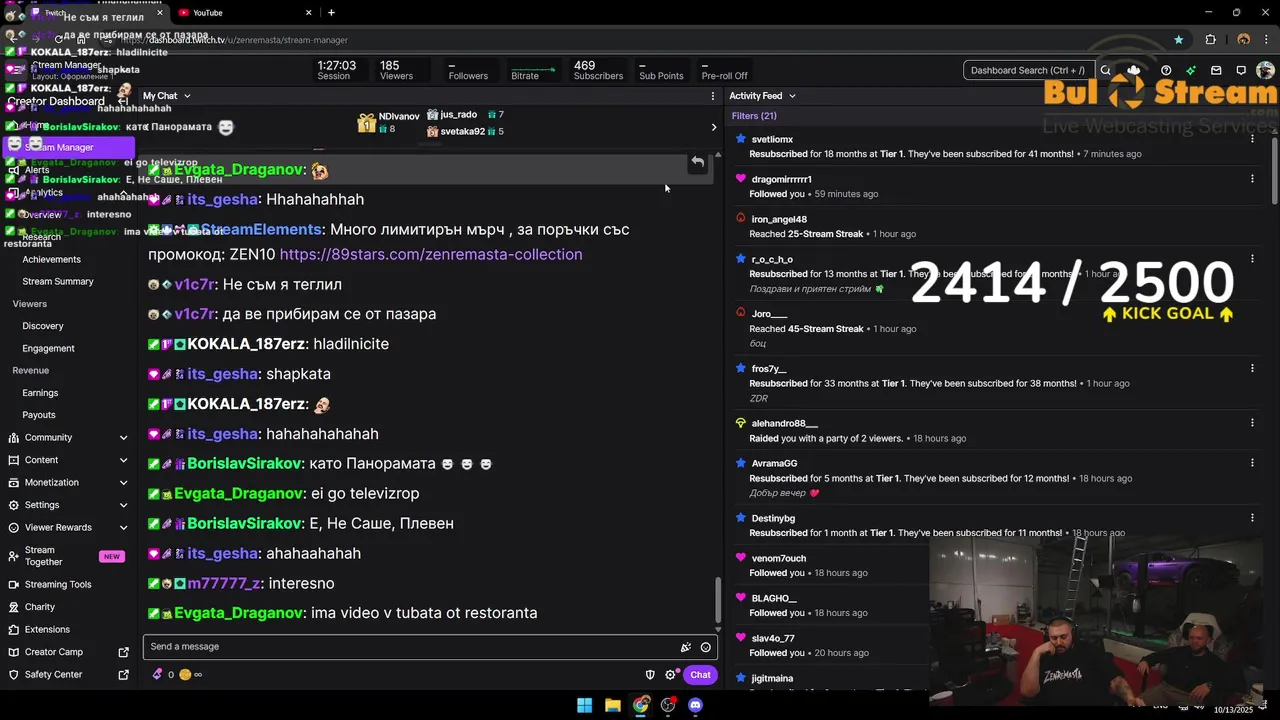Open options for fros7y__ activity entry

1252,368
